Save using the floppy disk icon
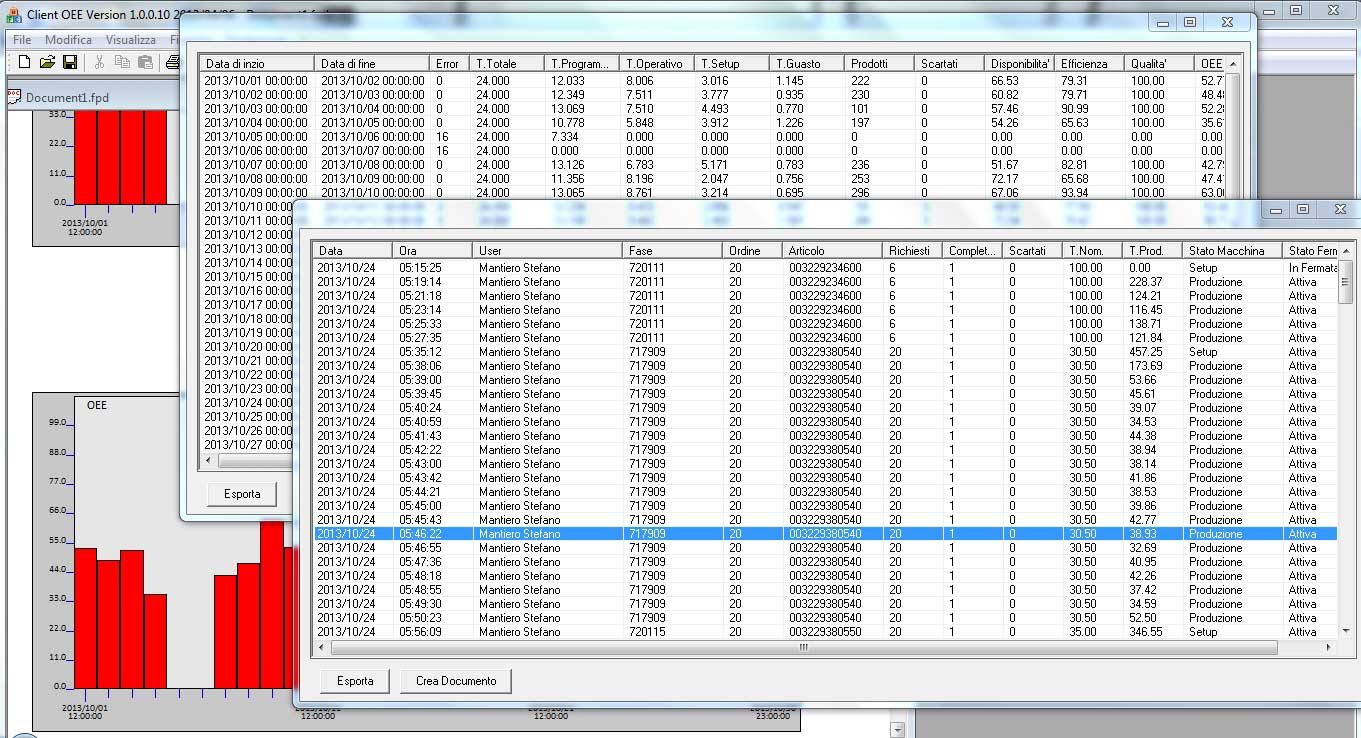Viewport: 1361px width, 738px height. [x=70, y=62]
